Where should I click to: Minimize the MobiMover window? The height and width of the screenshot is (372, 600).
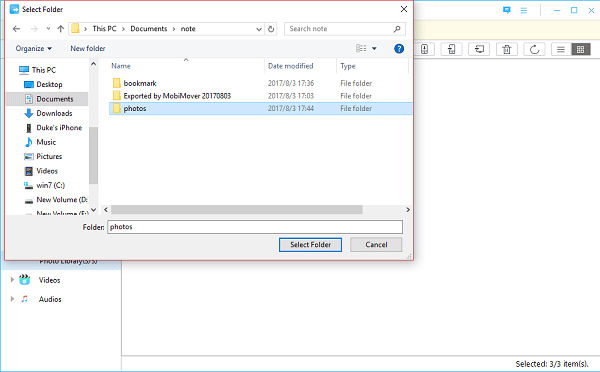point(557,10)
